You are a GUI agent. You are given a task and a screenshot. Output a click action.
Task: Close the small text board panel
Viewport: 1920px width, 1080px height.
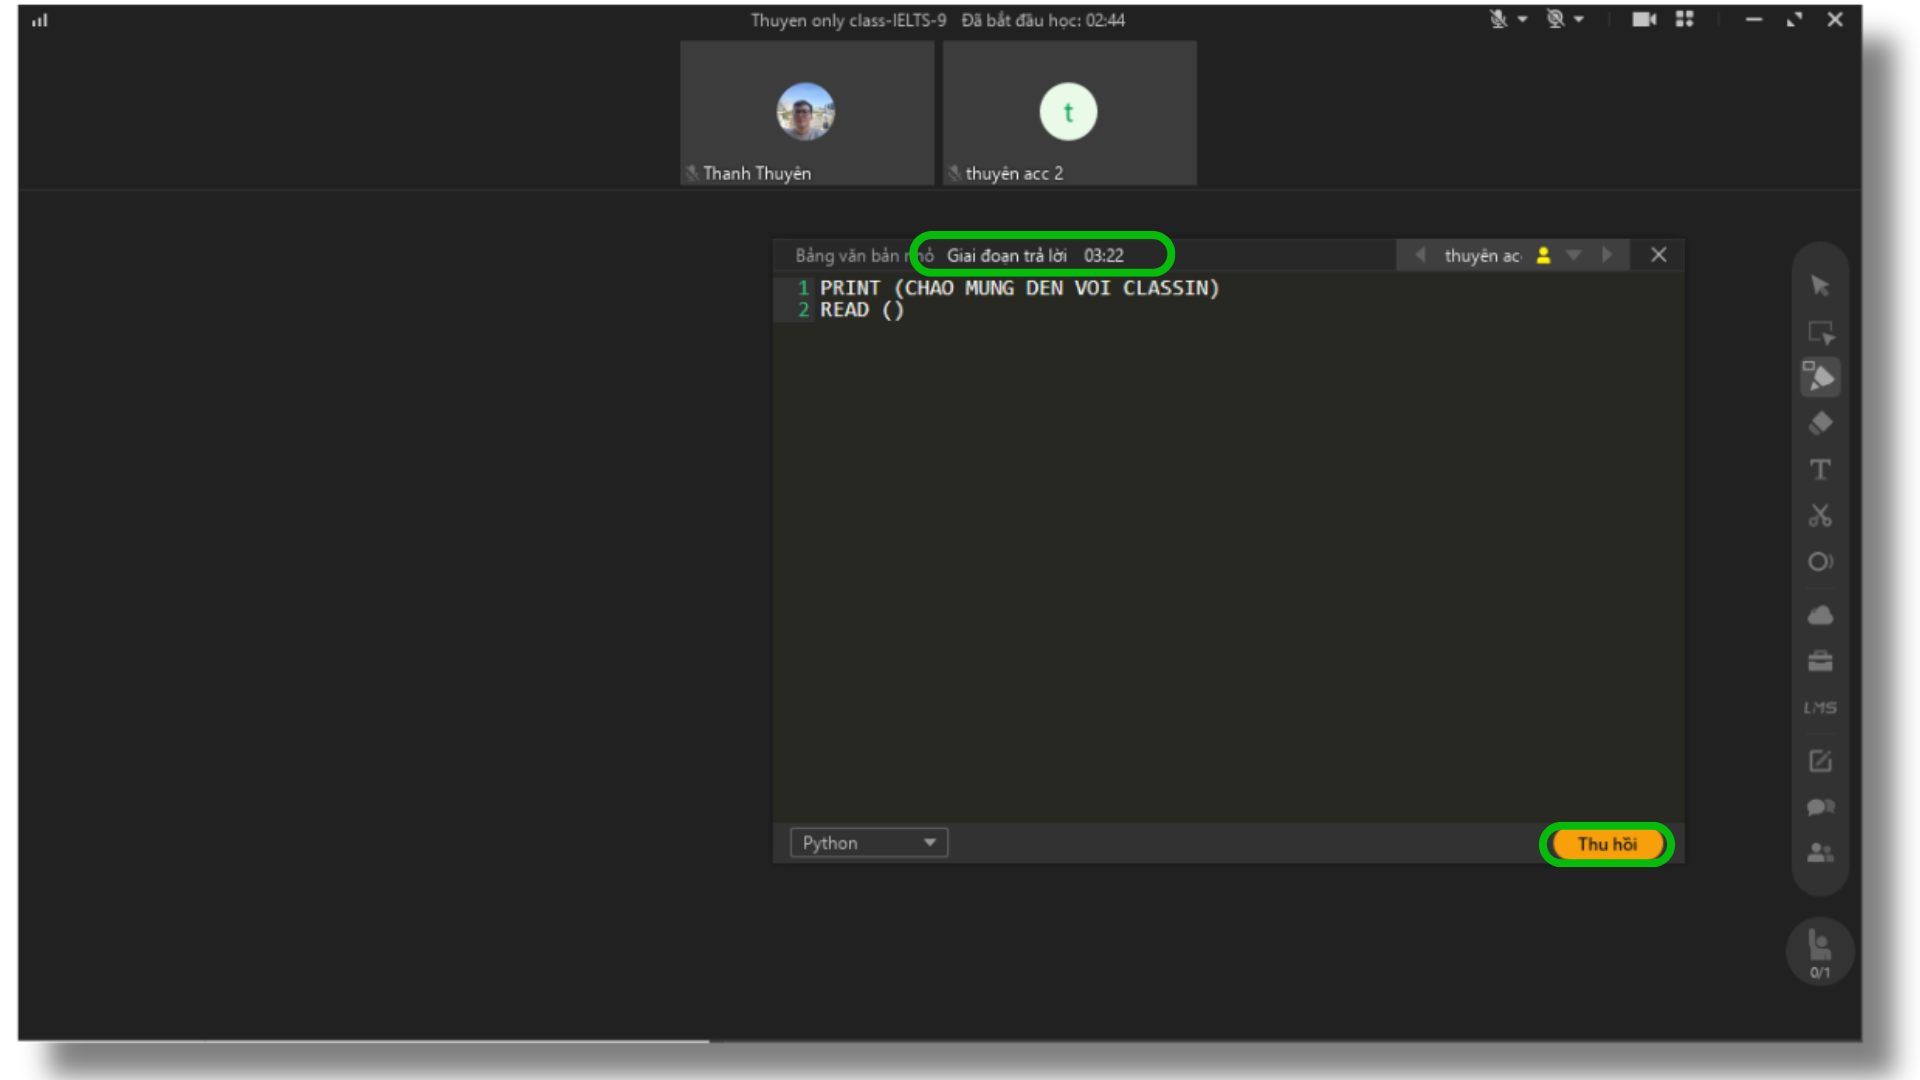click(1658, 255)
